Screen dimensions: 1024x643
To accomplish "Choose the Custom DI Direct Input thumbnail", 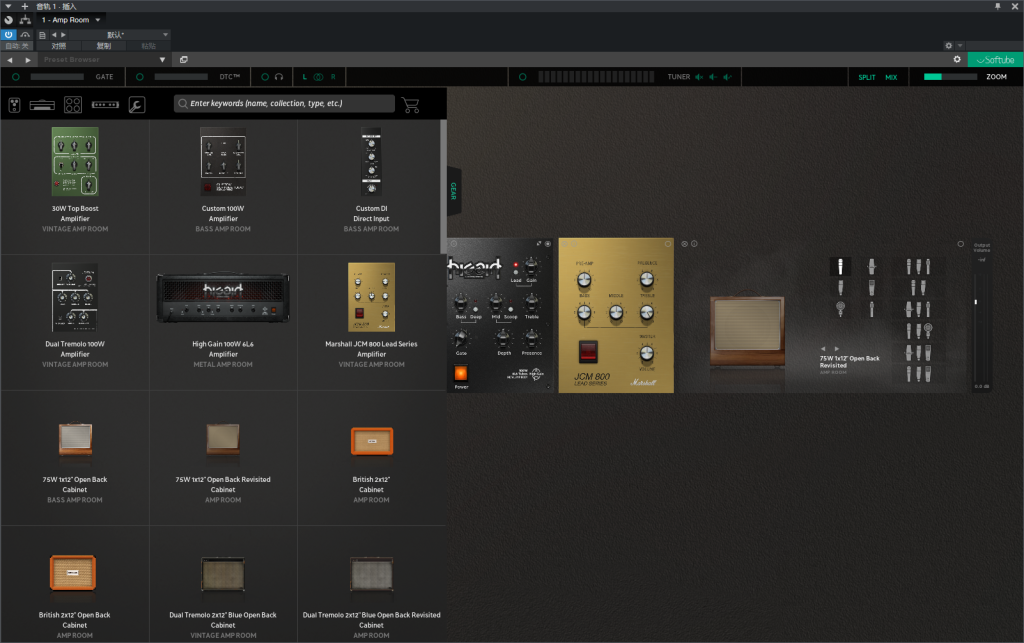I will (x=372, y=161).
